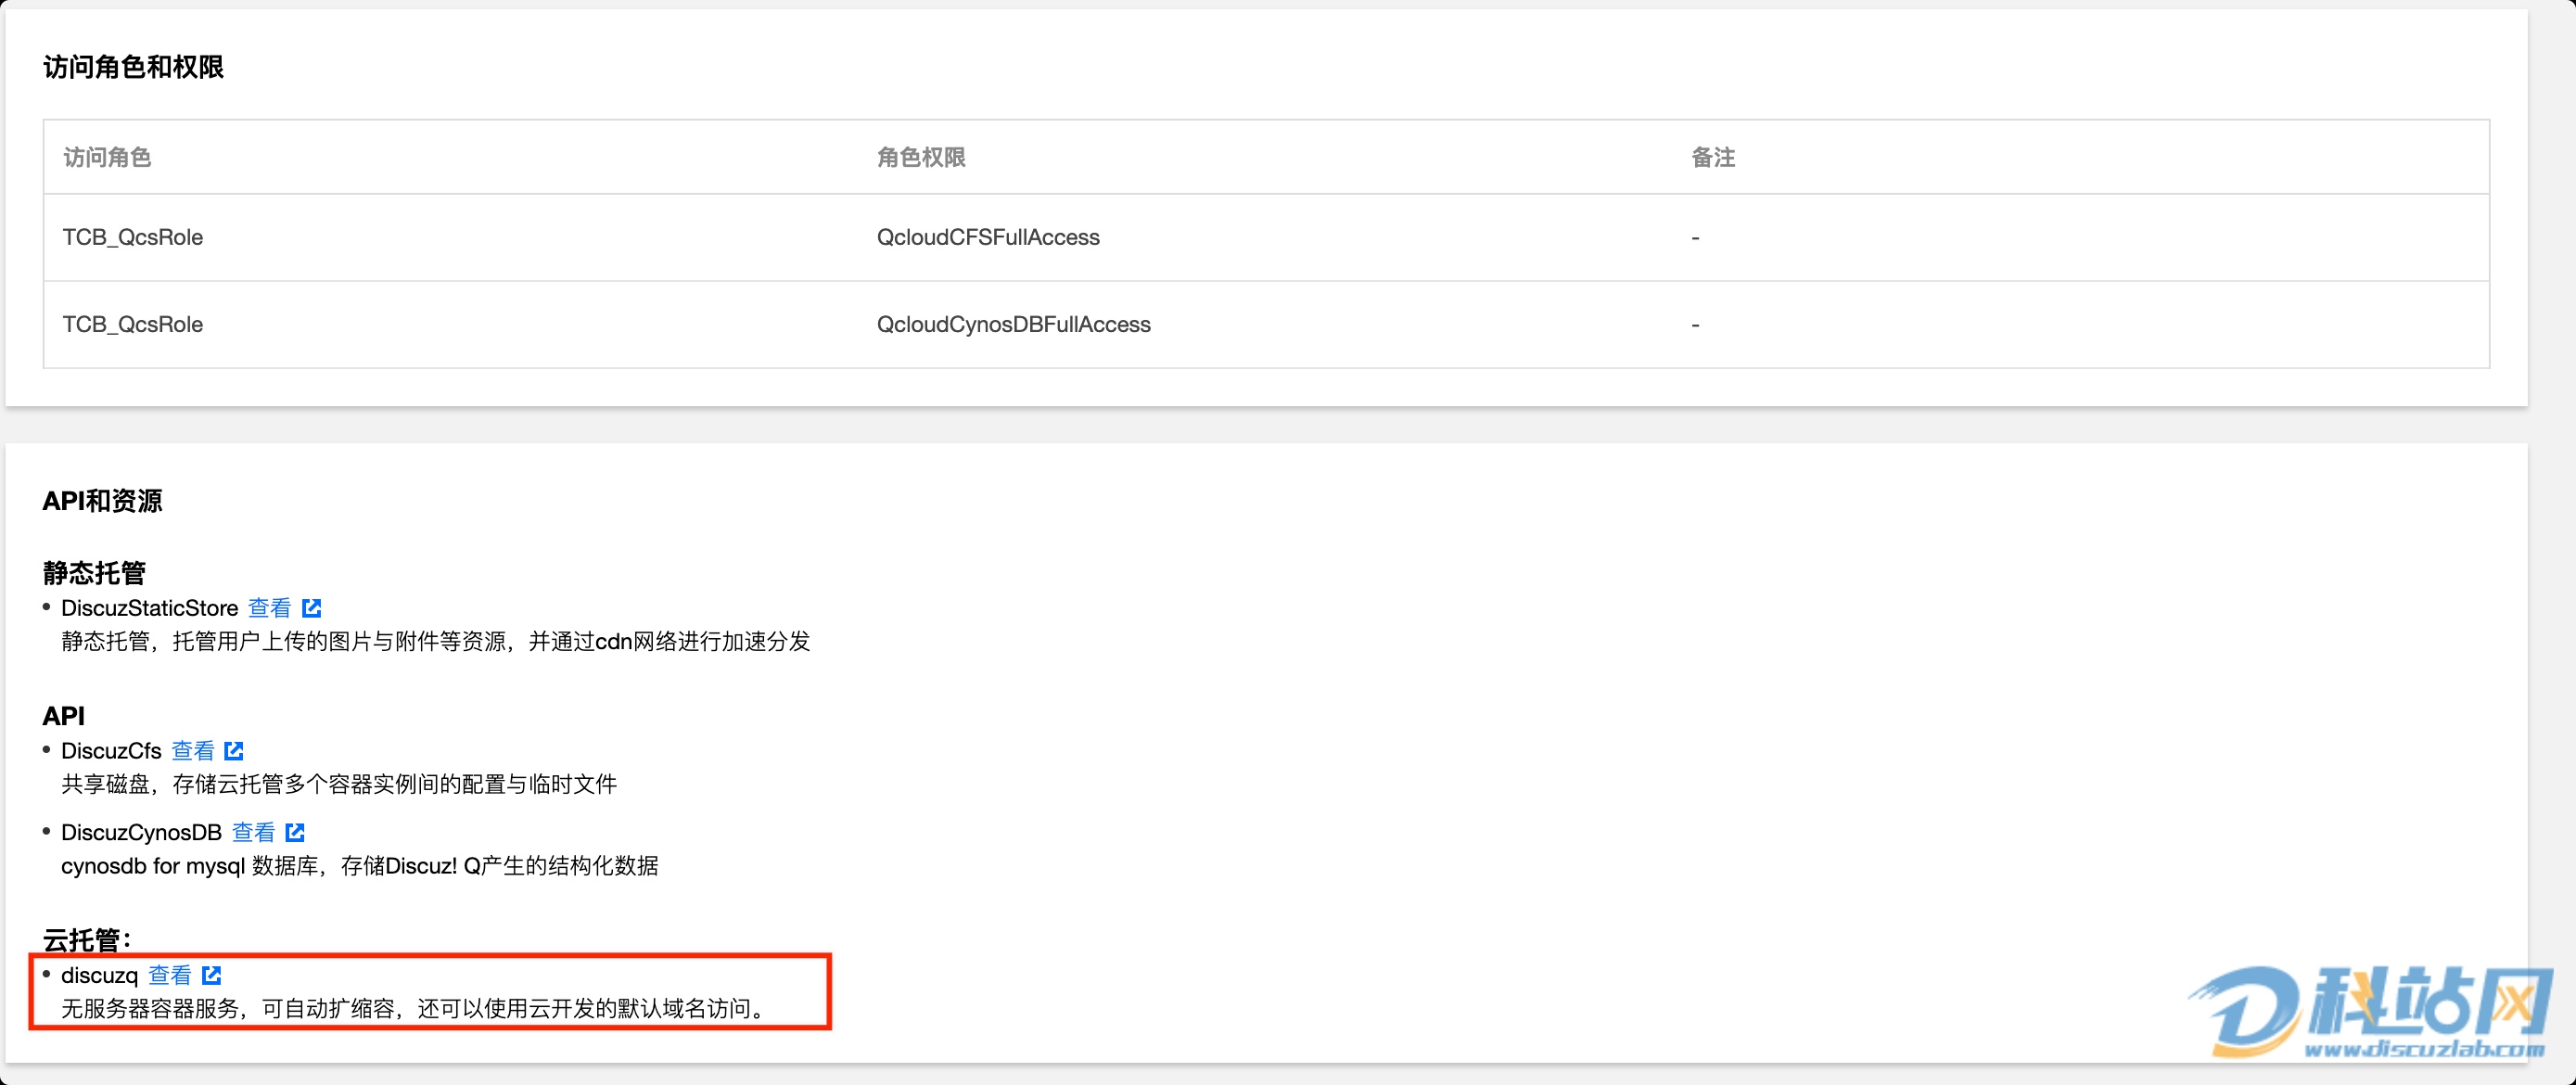The width and height of the screenshot is (2576, 1085).
Task: Open external link icon next to DiscuzStaticStore
Action: 312,608
